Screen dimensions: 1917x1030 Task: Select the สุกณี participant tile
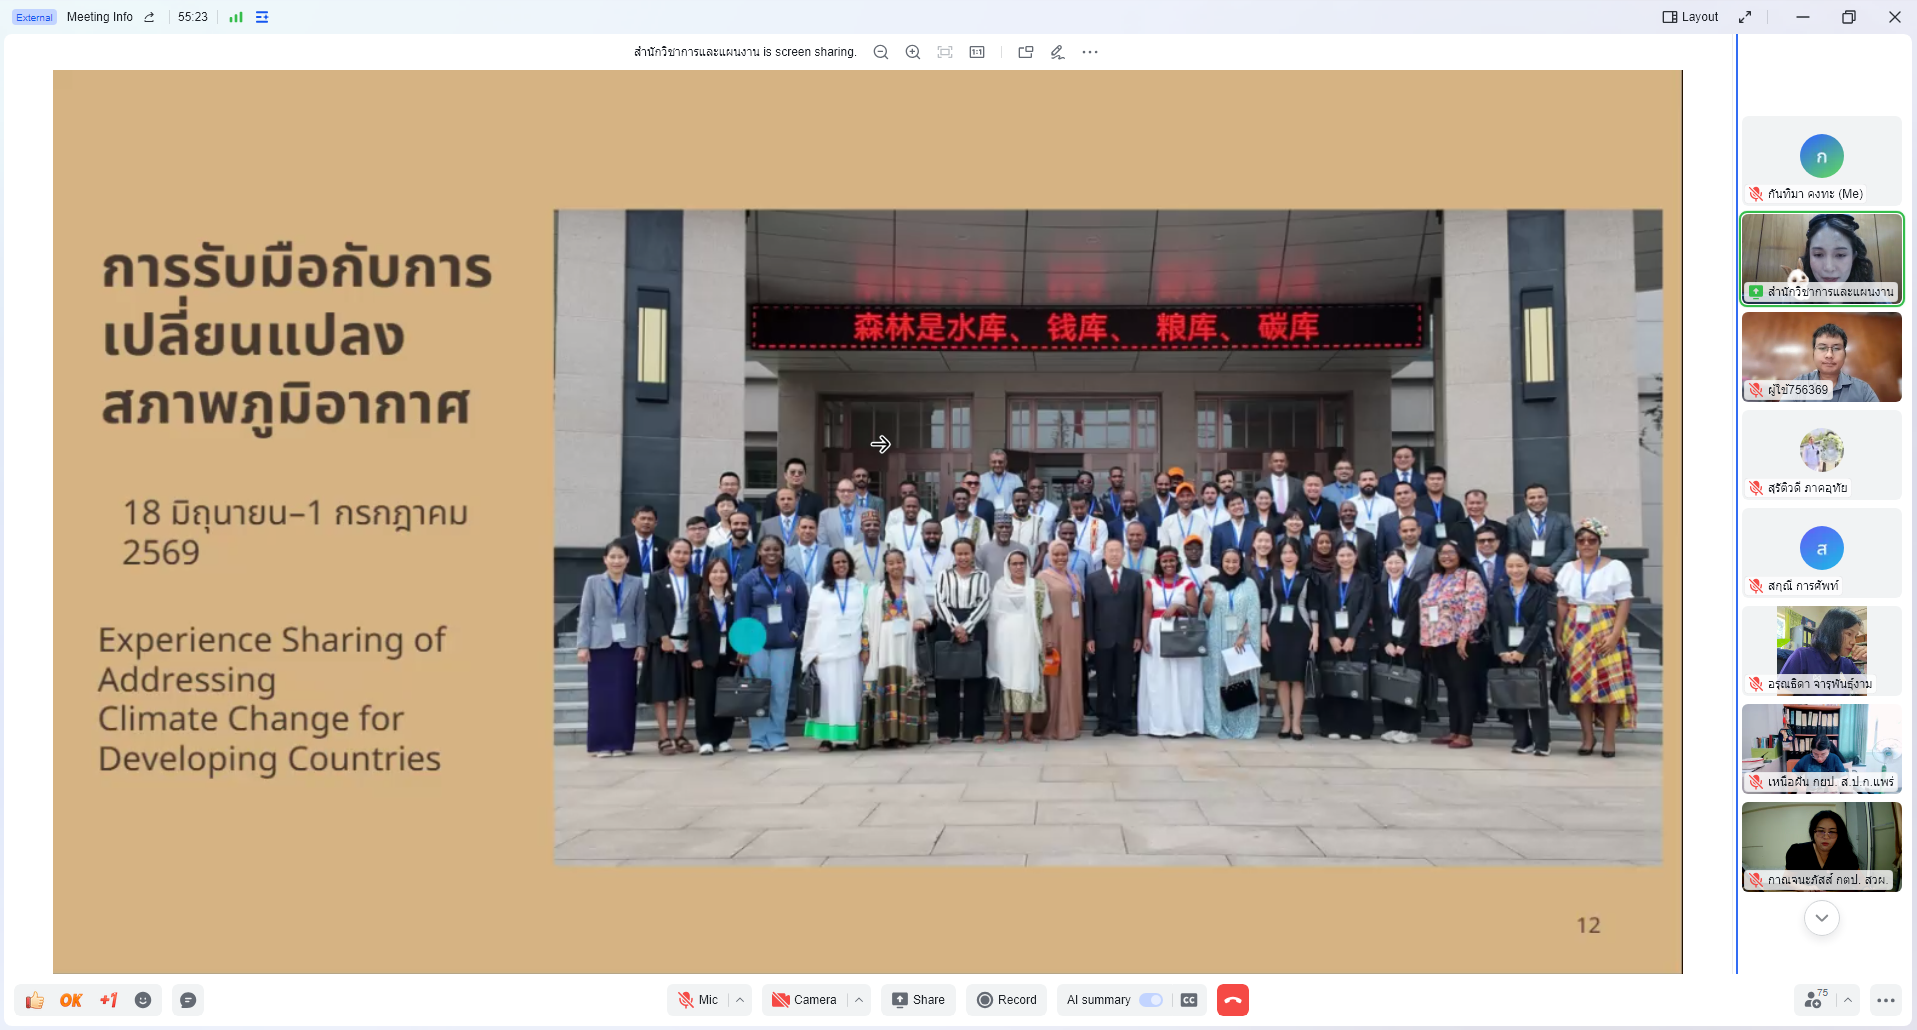(x=1822, y=553)
